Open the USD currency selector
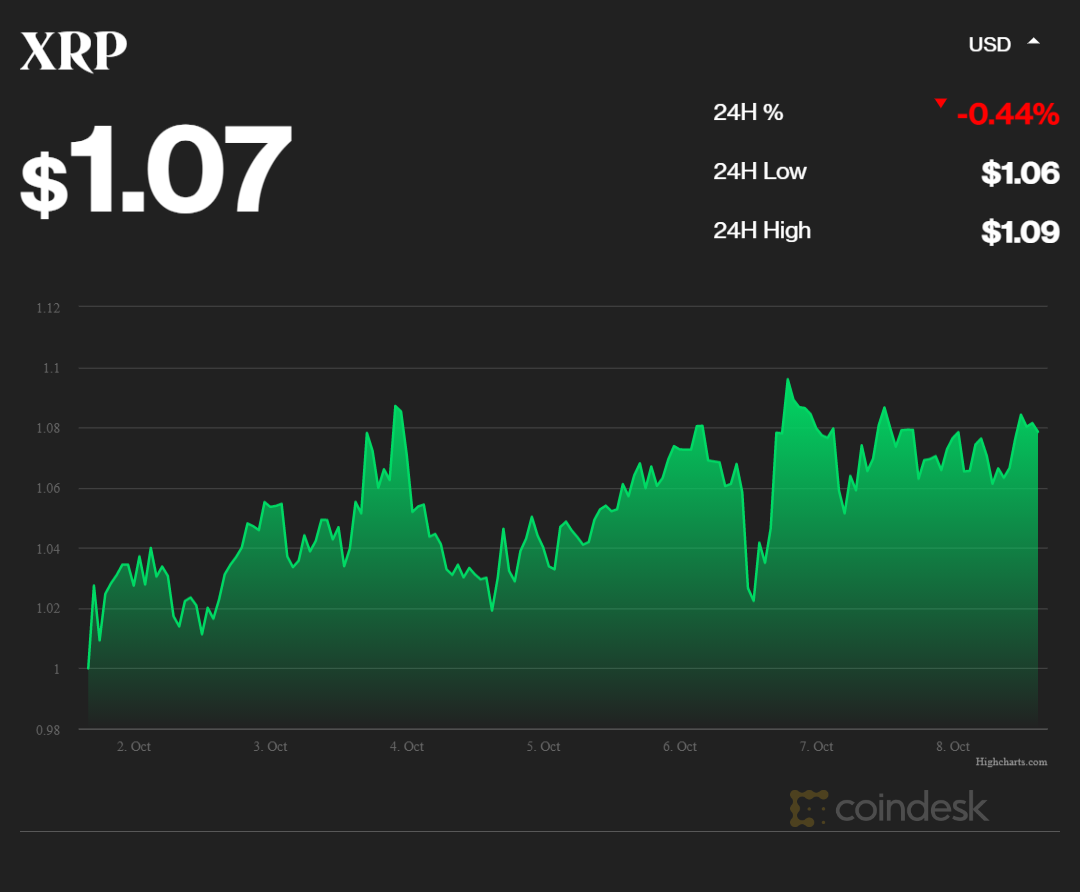 point(990,44)
